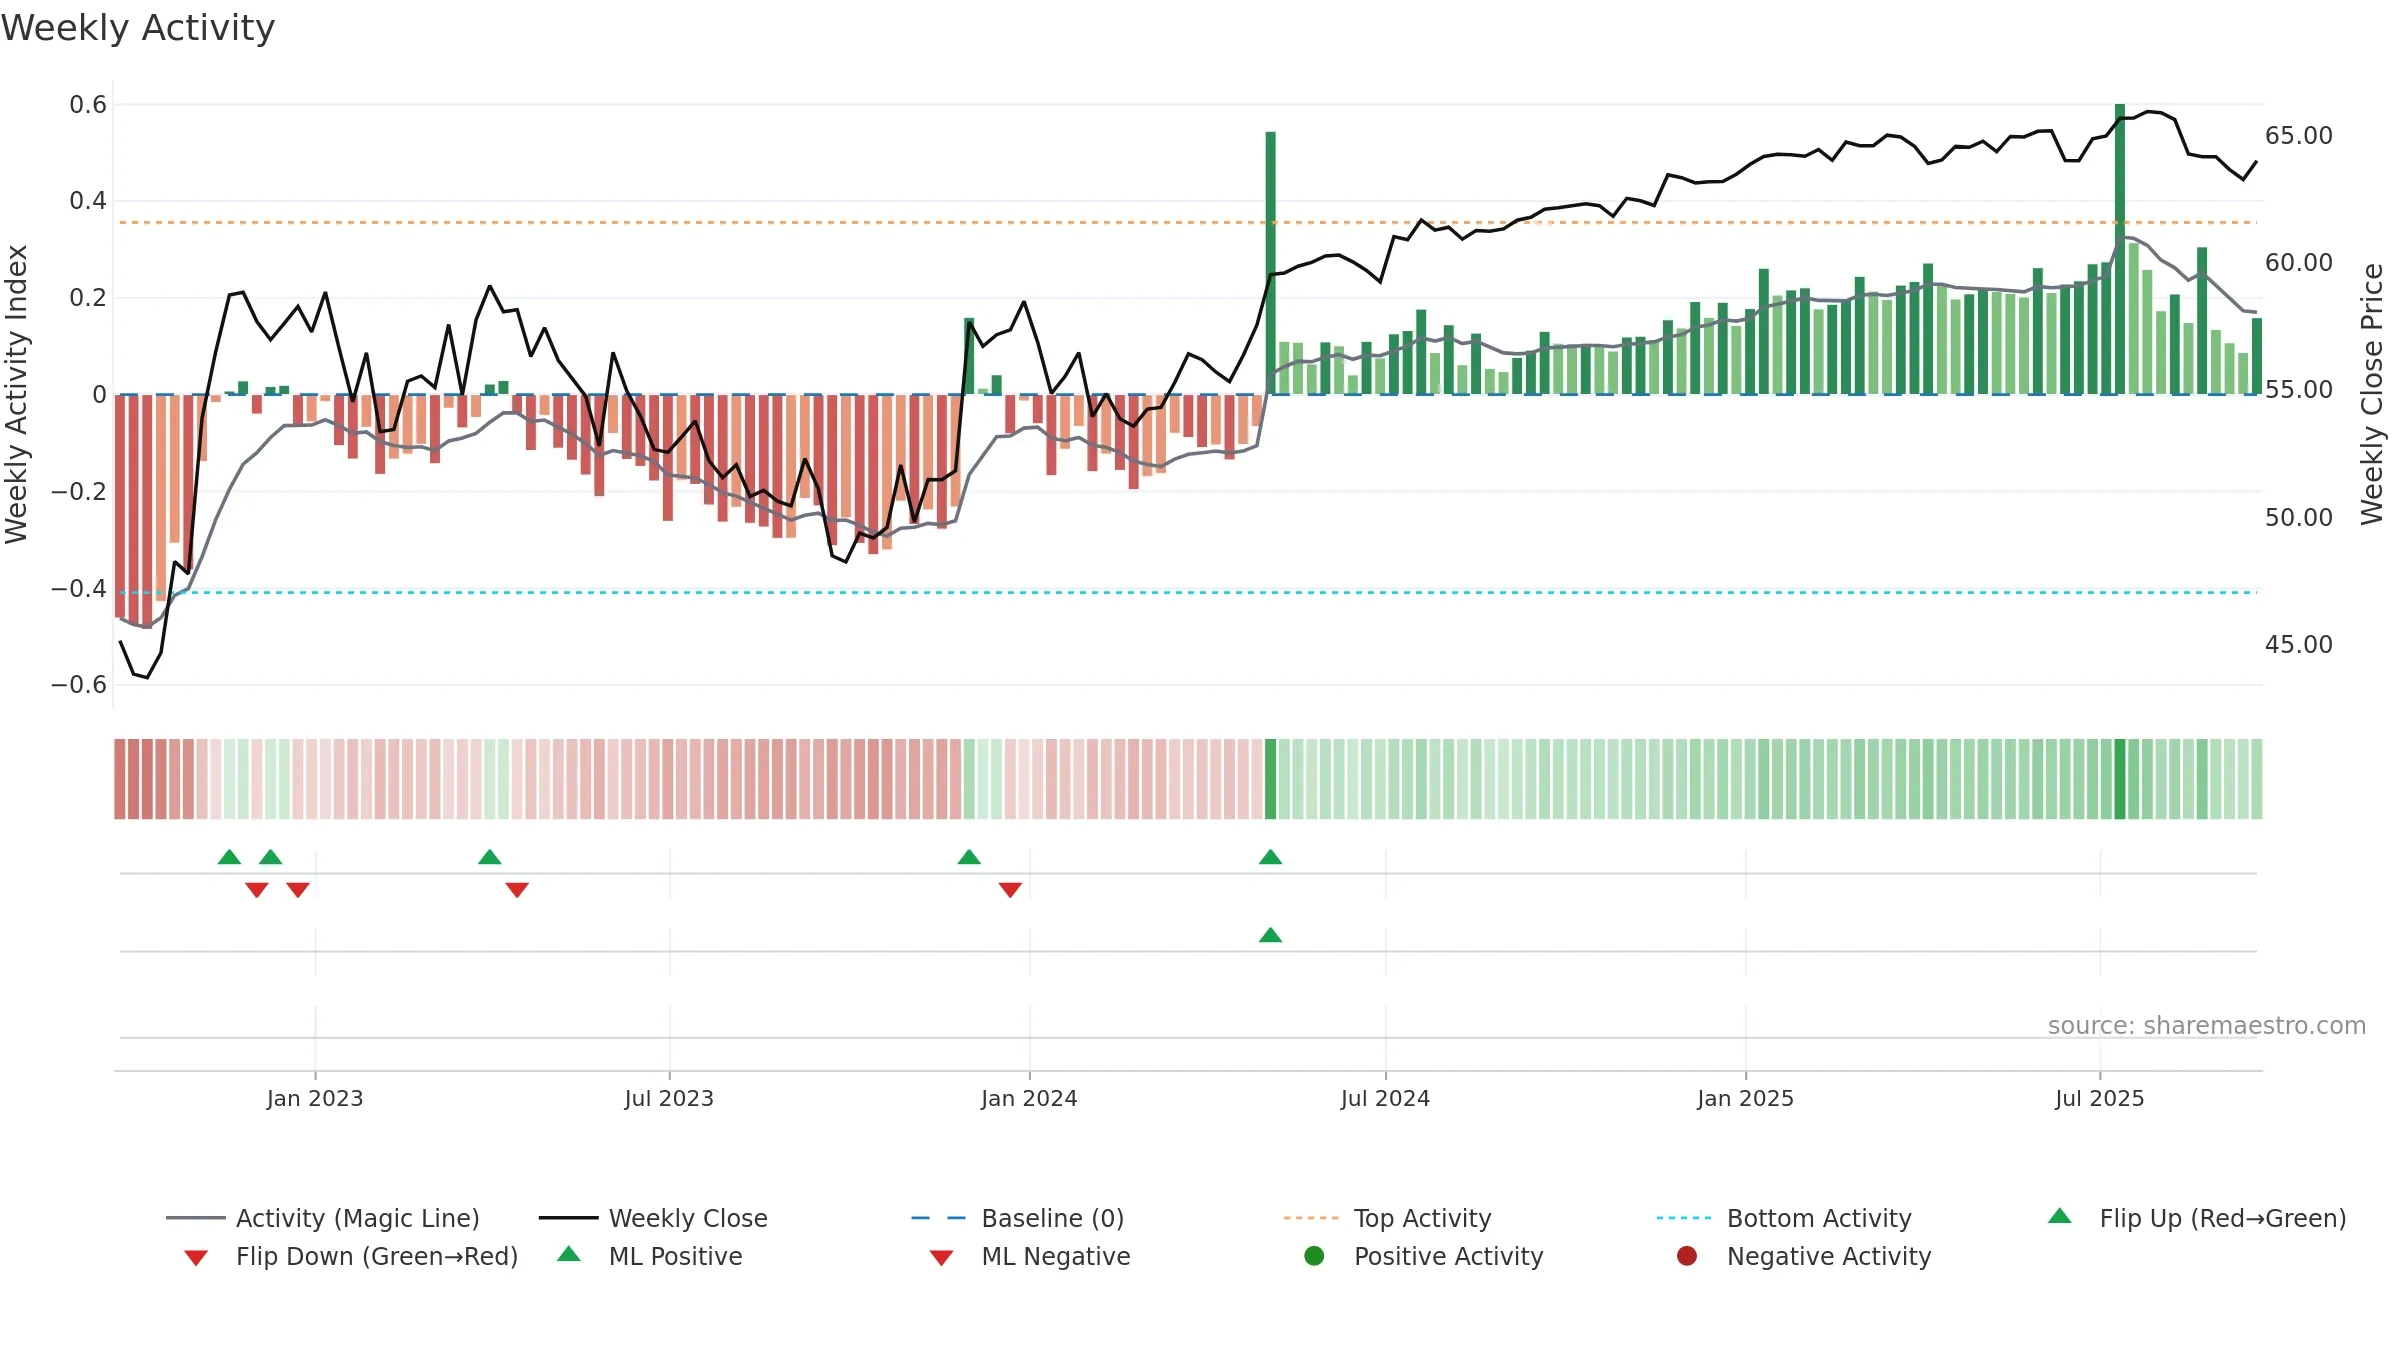Click the red triangle icon beside ML Negative legend
Viewport: 2400px width, 1350px height.
941,1258
